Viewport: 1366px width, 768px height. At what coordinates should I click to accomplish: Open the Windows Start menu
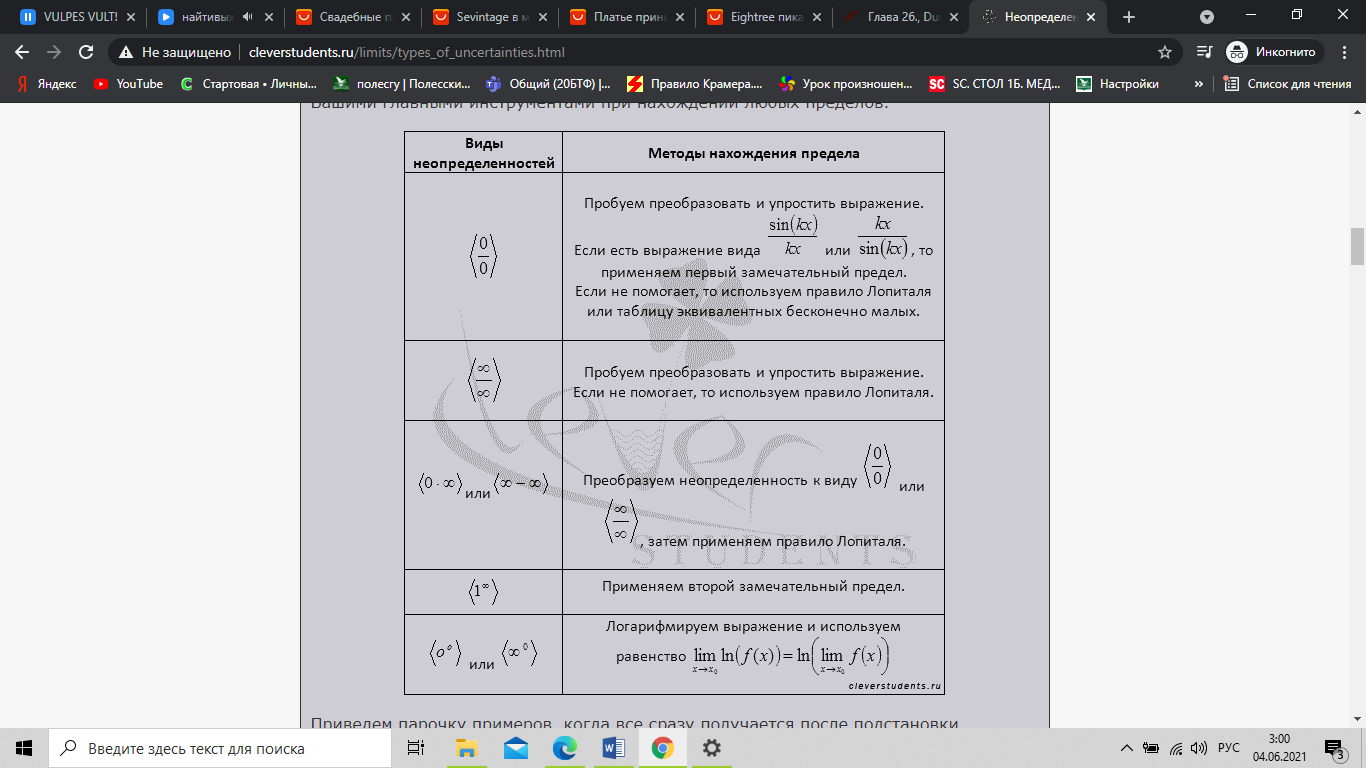[24, 748]
